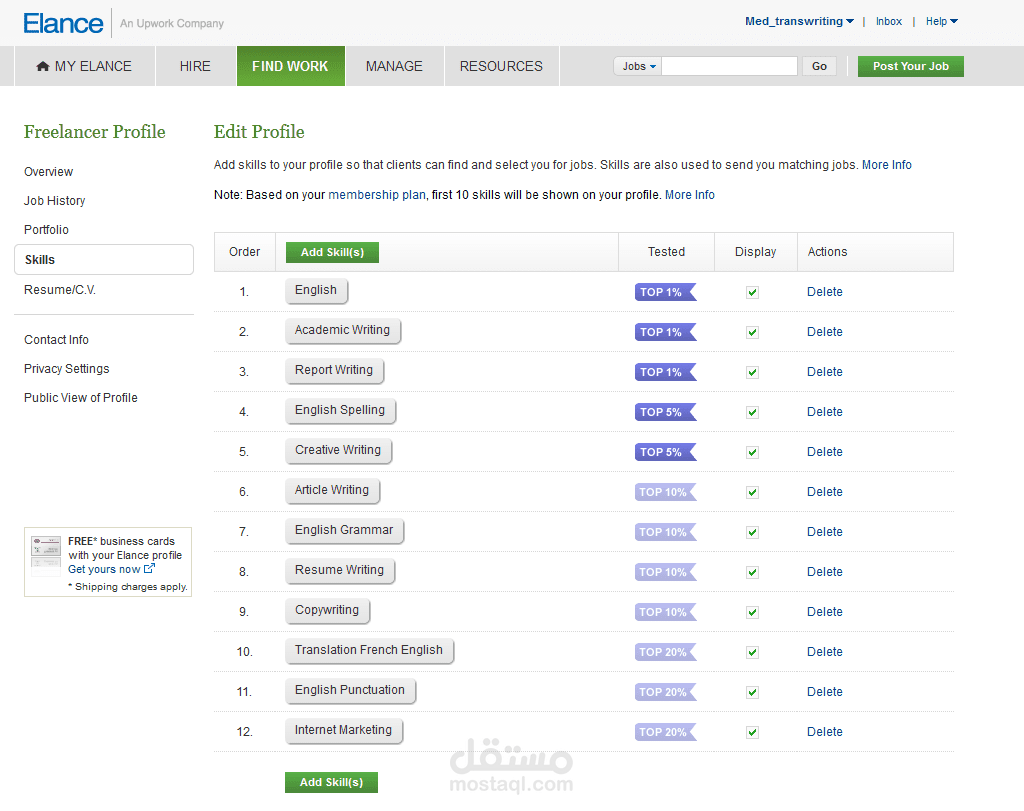Click the TOP 20% badge for English Punctuation
The height and width of the screenshot is (811, 1024).
(665, 692)
